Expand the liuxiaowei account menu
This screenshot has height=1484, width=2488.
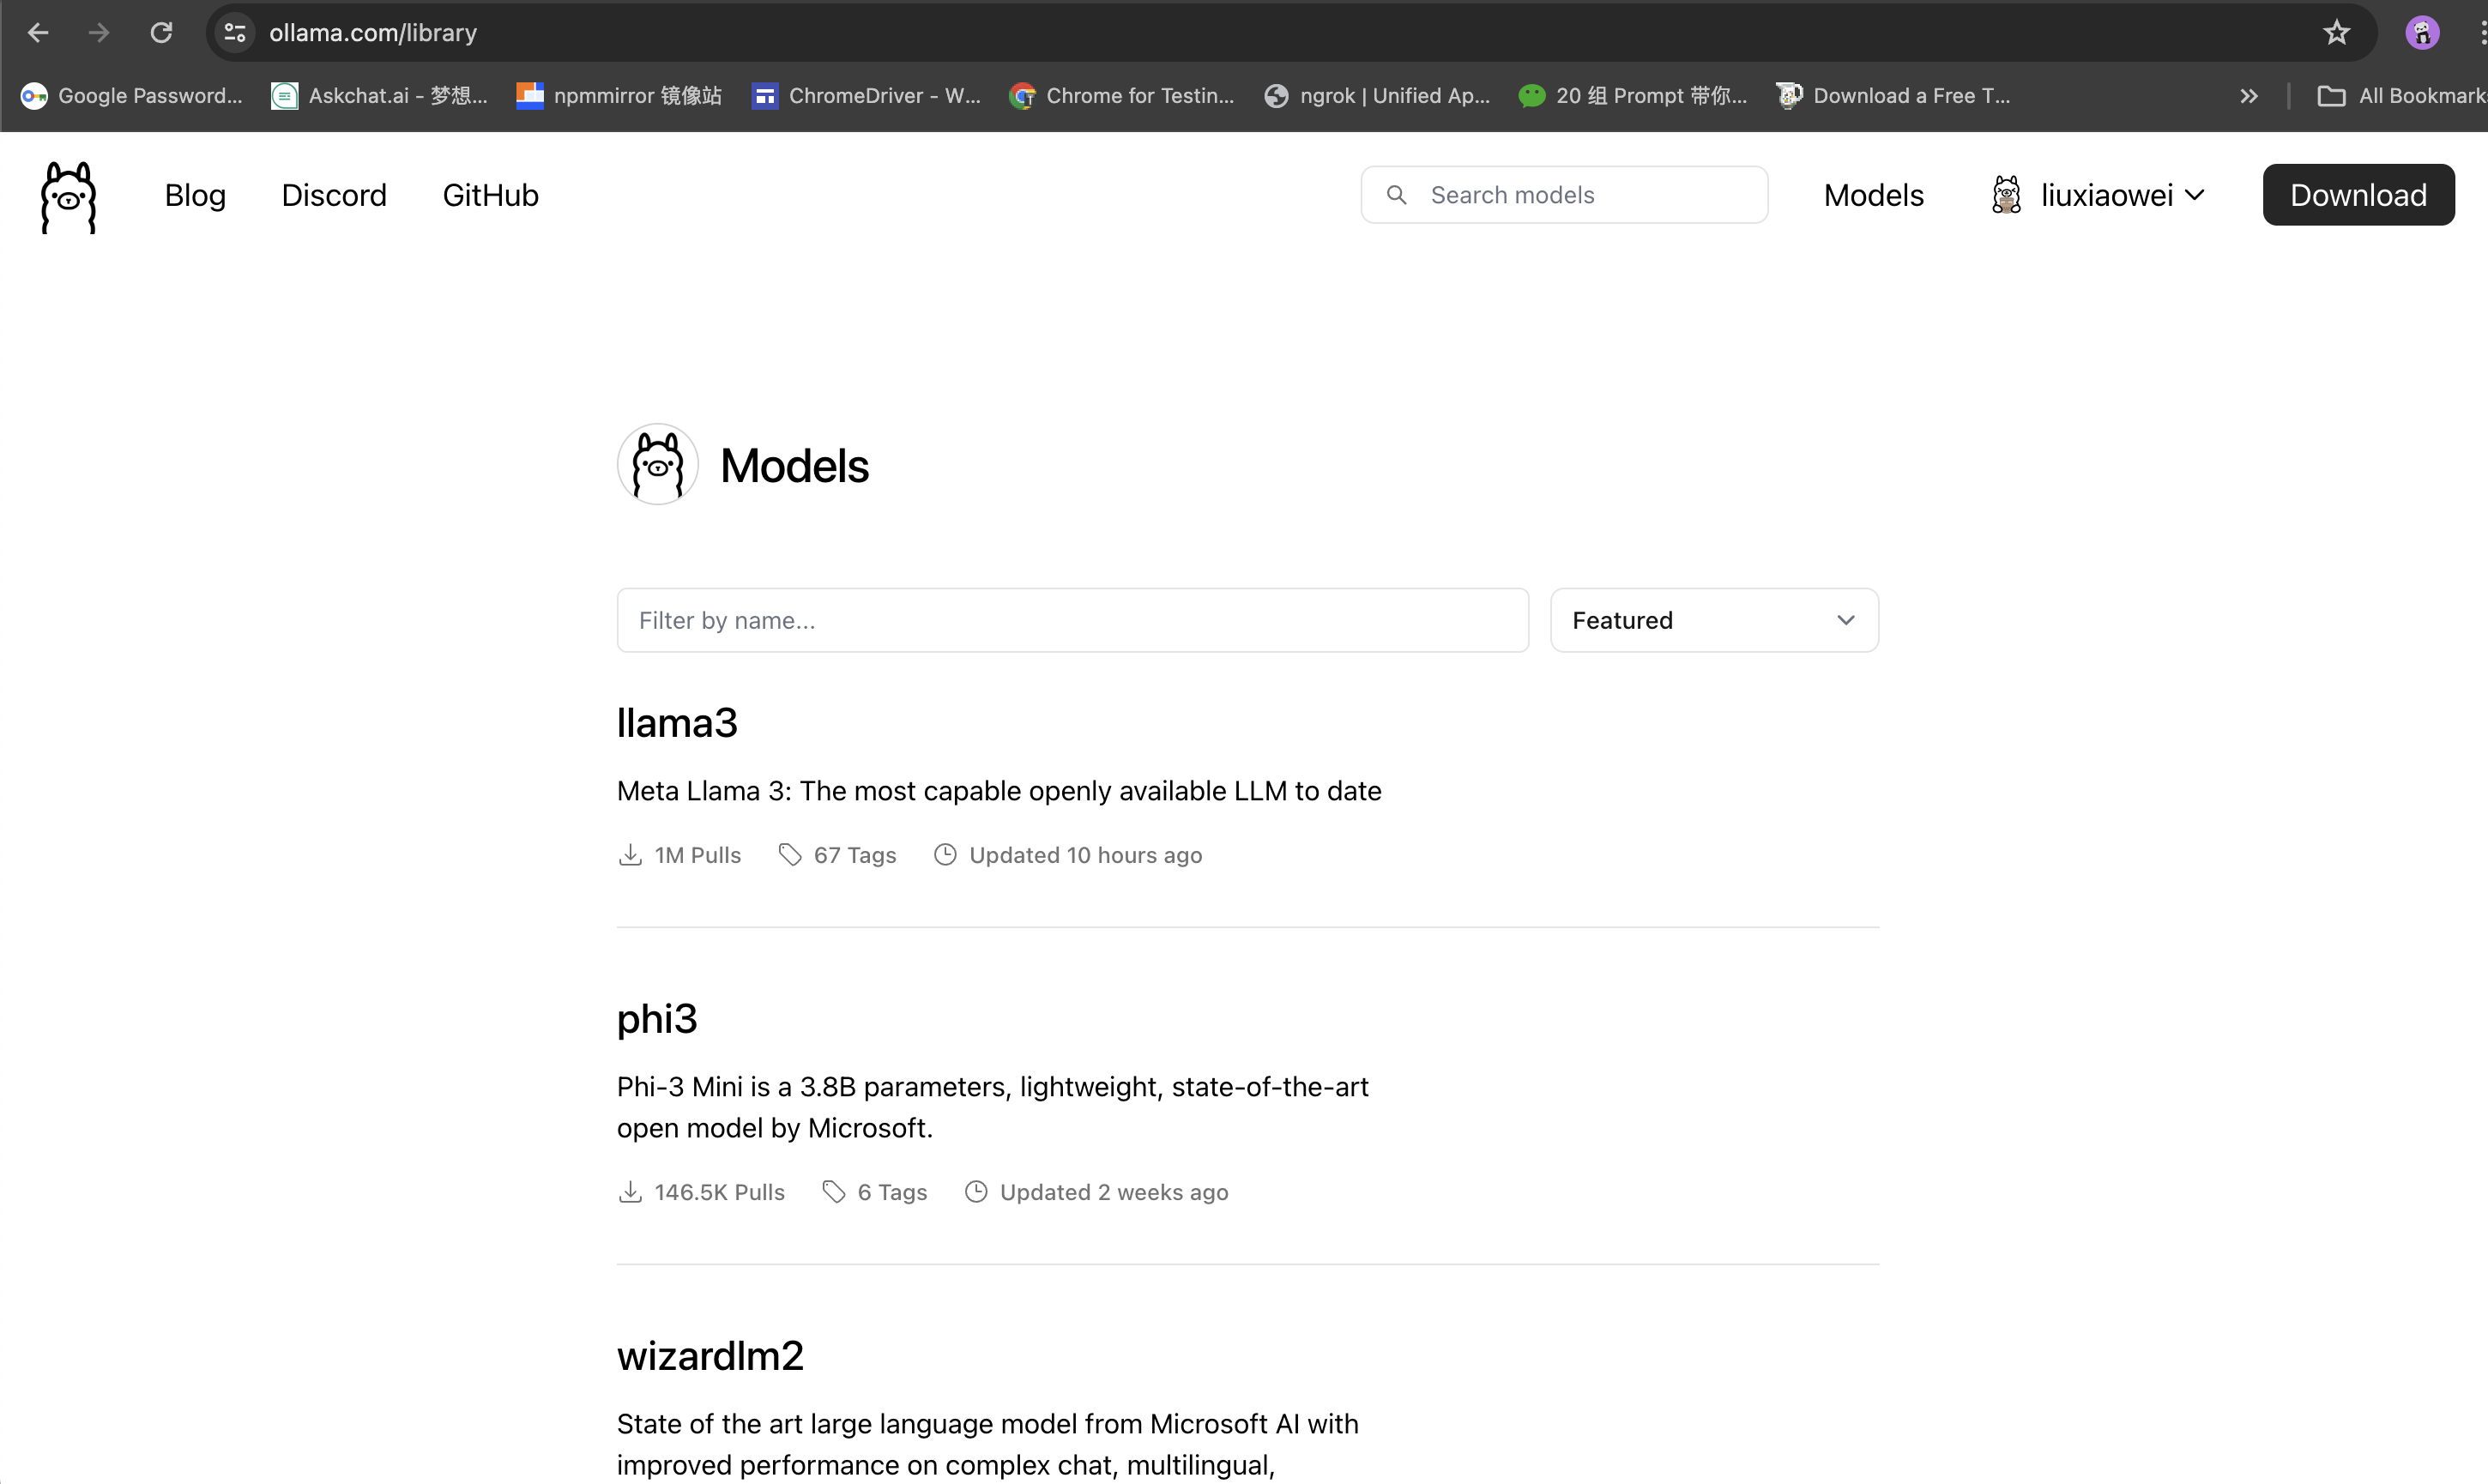click(2098, 195)
